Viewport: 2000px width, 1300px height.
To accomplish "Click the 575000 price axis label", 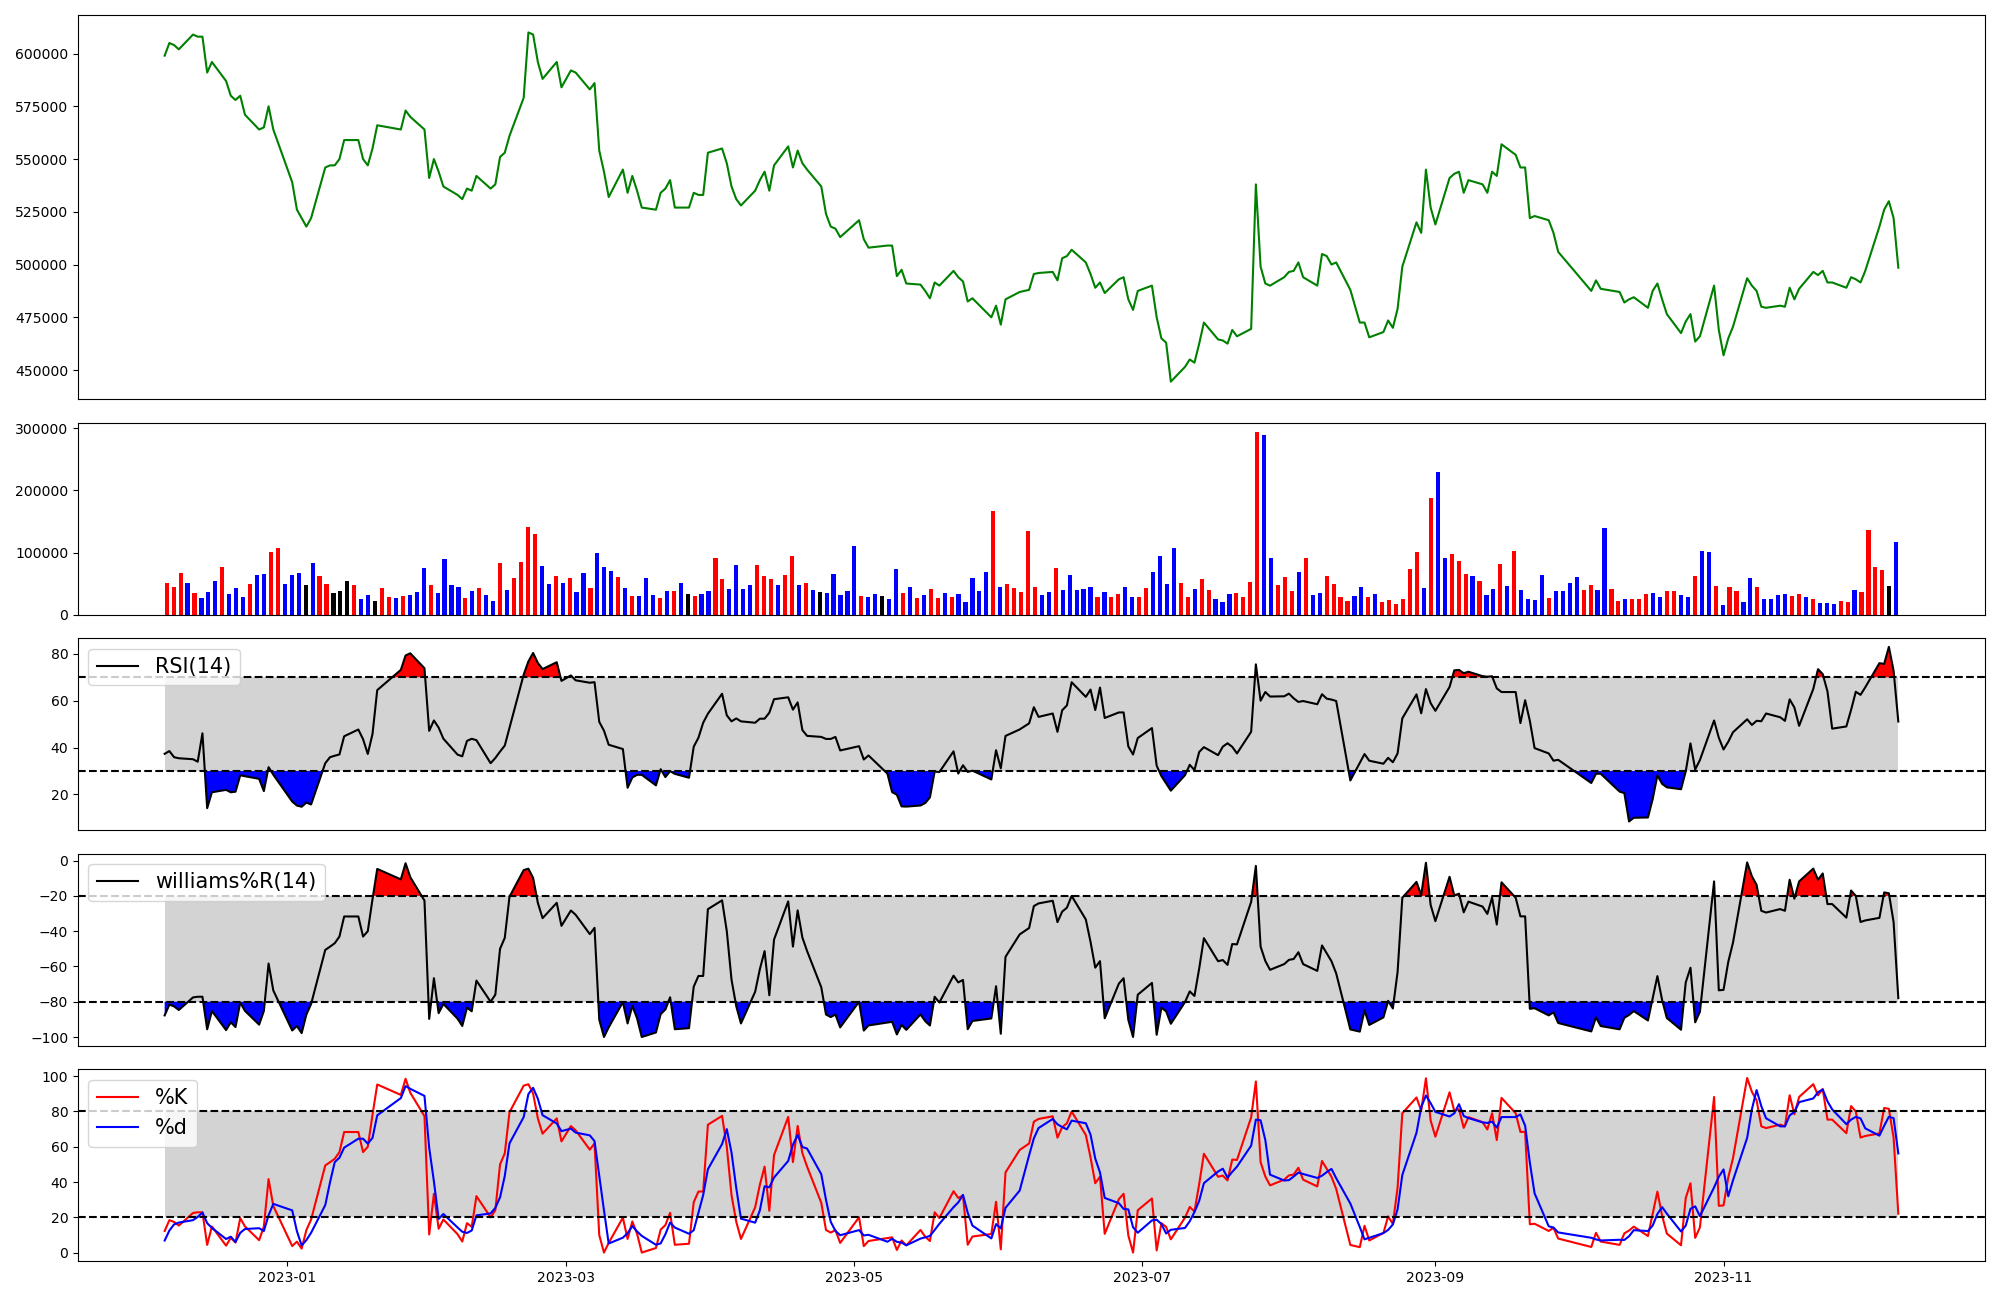I will (x=41, y=107).
